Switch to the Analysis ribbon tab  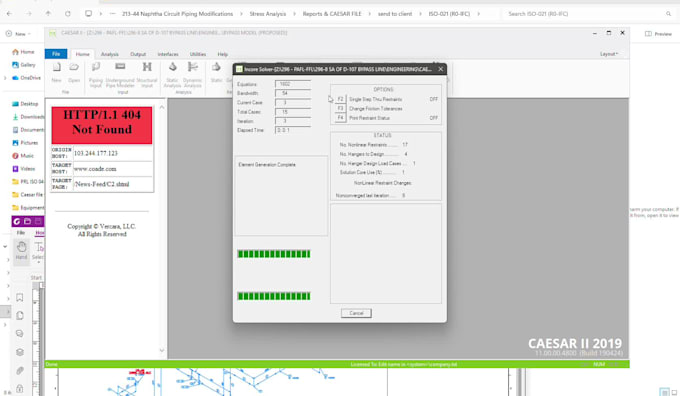110,54
